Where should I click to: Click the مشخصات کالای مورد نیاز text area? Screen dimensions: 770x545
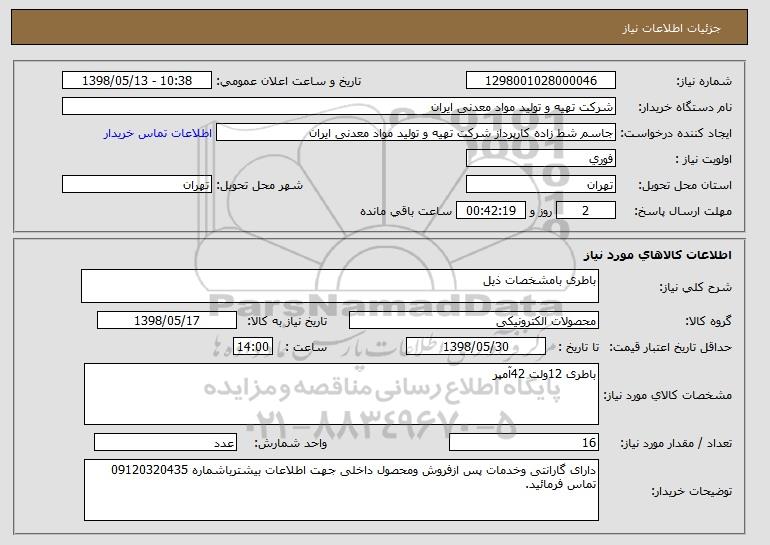pyautogui.click(x=341, y=394)
